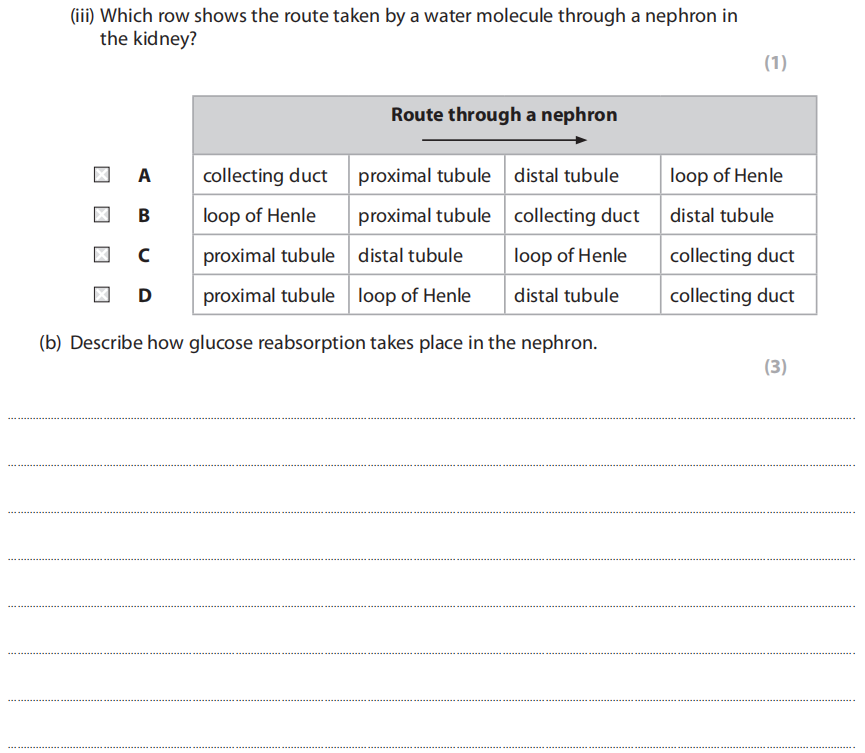Viewport: 865px width, 753px height.
Task: Click 'loop of Henle' cell in row B
Action: coord(259,216)
